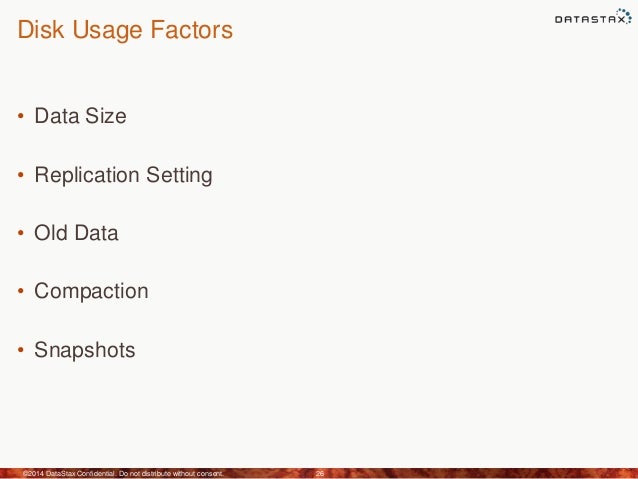Viewport: 638px width, 479px height.
Task: Click the word Replication in the list
Action: (87, 175)
